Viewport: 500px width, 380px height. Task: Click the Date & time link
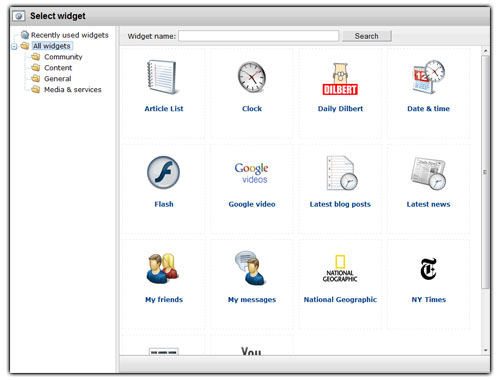click(428, 109)
